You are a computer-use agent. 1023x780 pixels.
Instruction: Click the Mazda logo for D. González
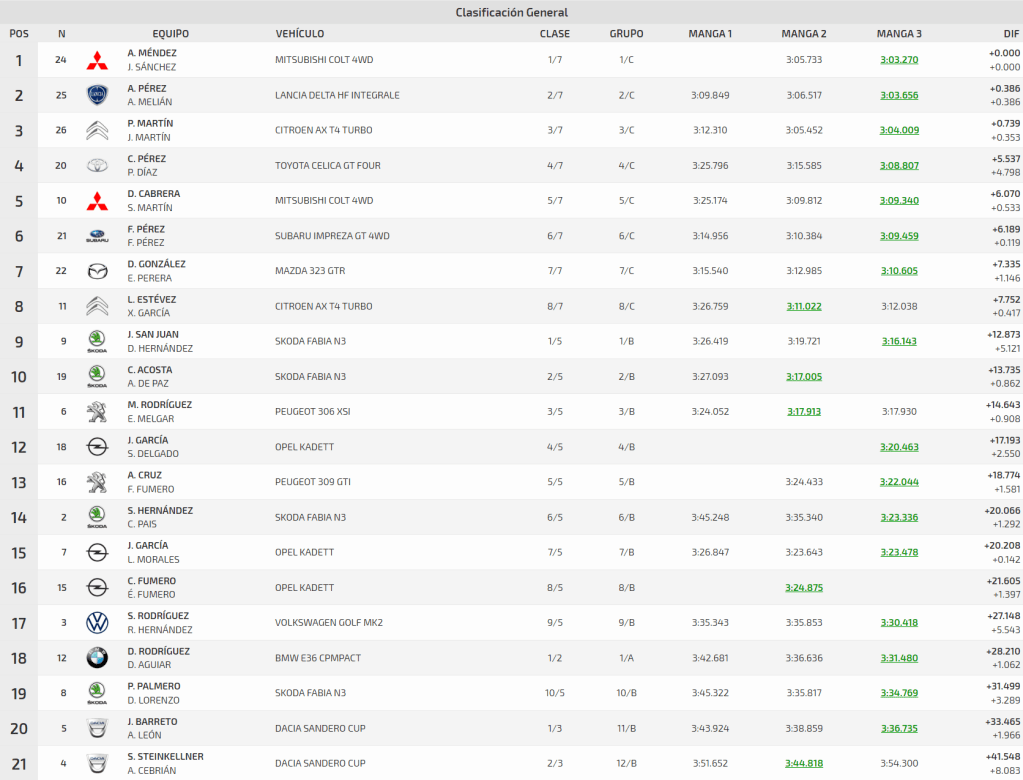tap(97, 271)
